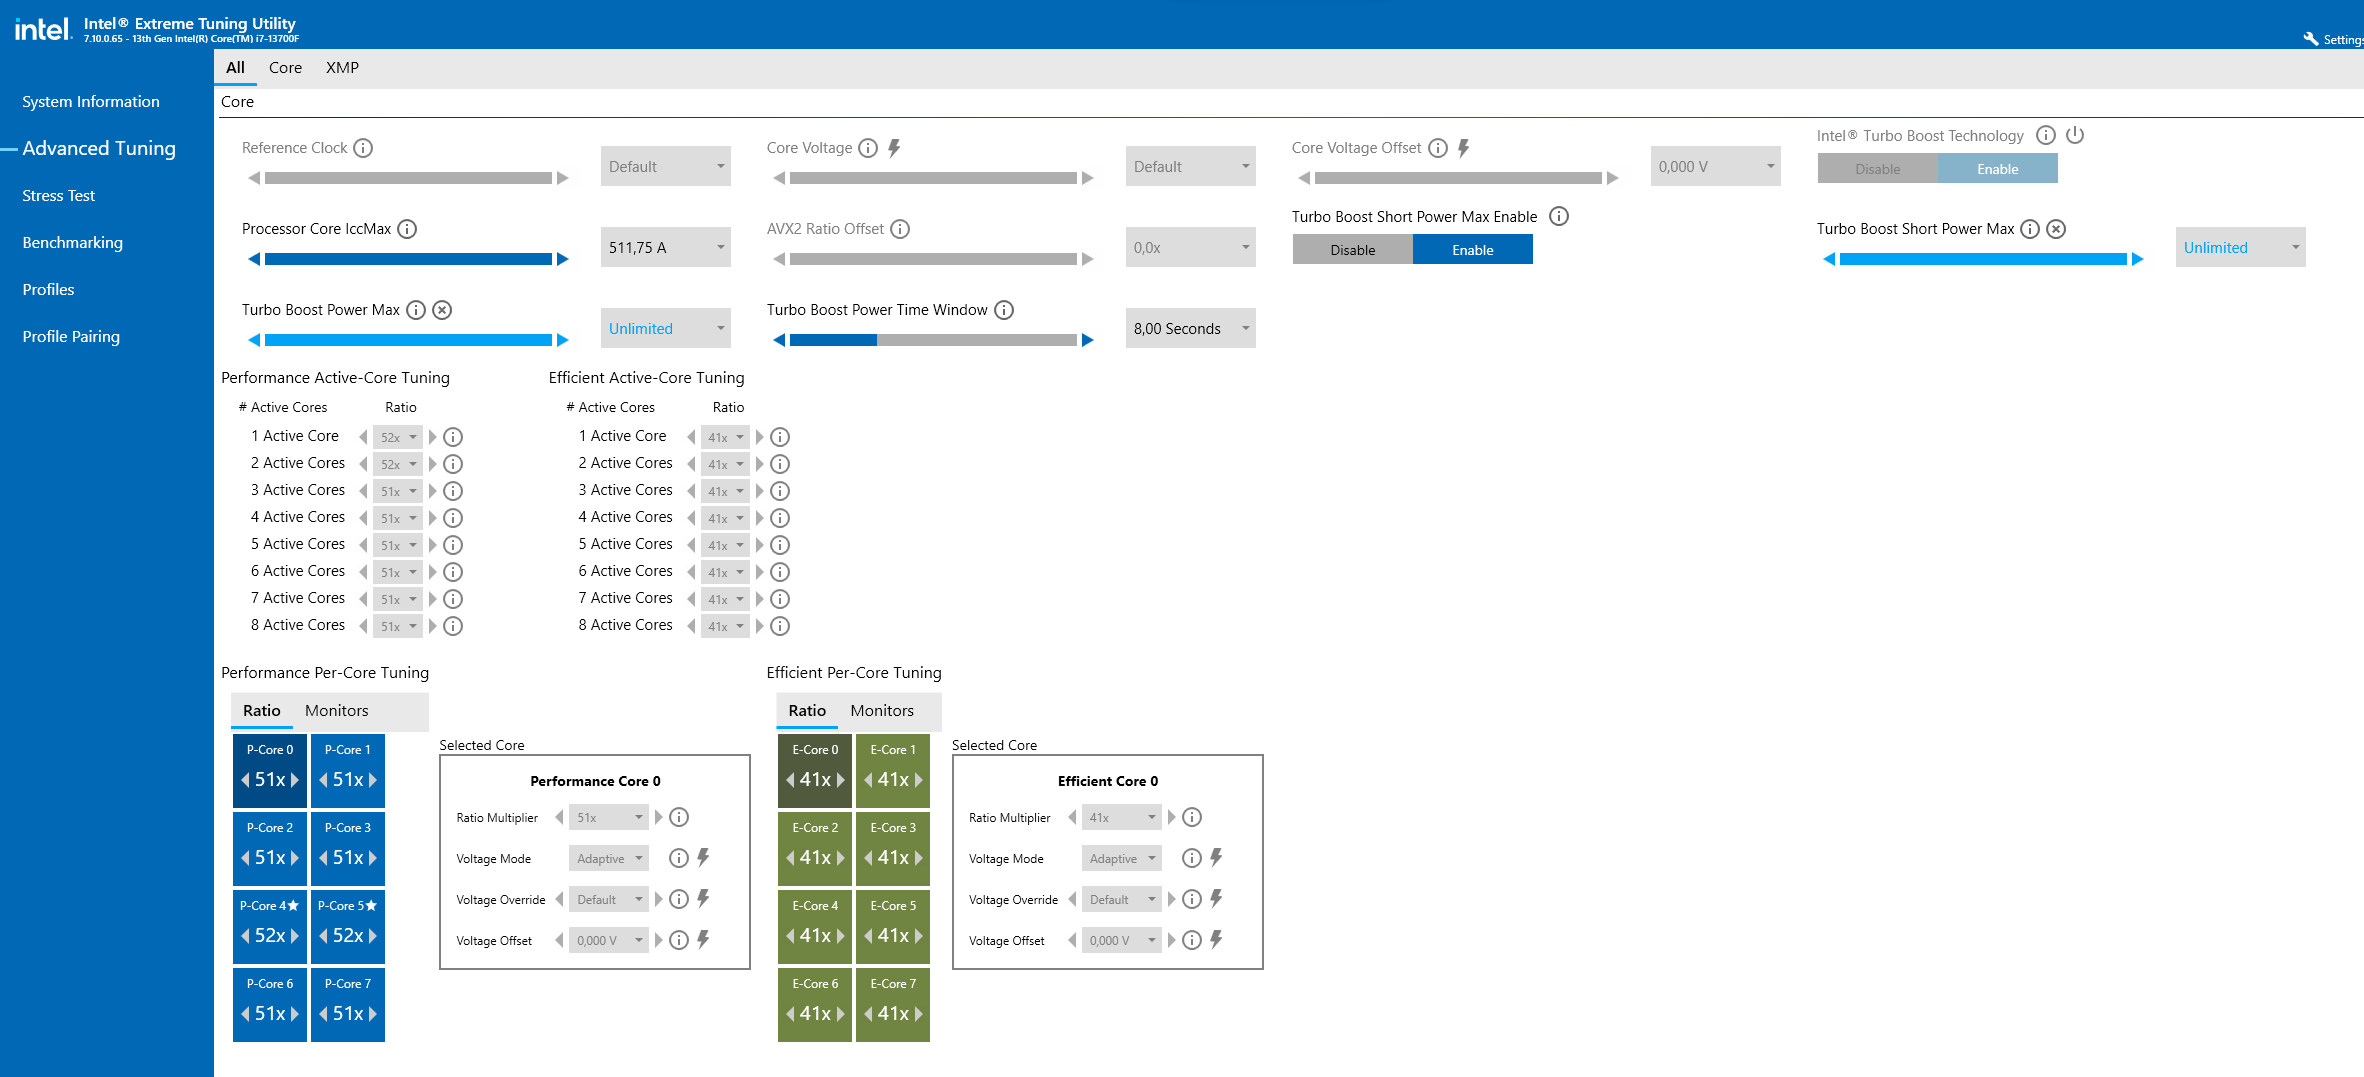Increase P-Core 1 ratio with right arrow
The height and width of the screenshot is (1077, 2364).
click(373, 780)
